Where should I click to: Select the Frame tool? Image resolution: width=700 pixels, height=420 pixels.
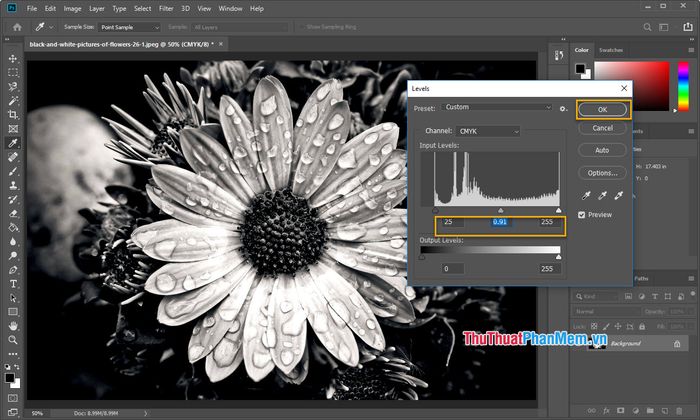pyautogui.click(x=13, y=129)
